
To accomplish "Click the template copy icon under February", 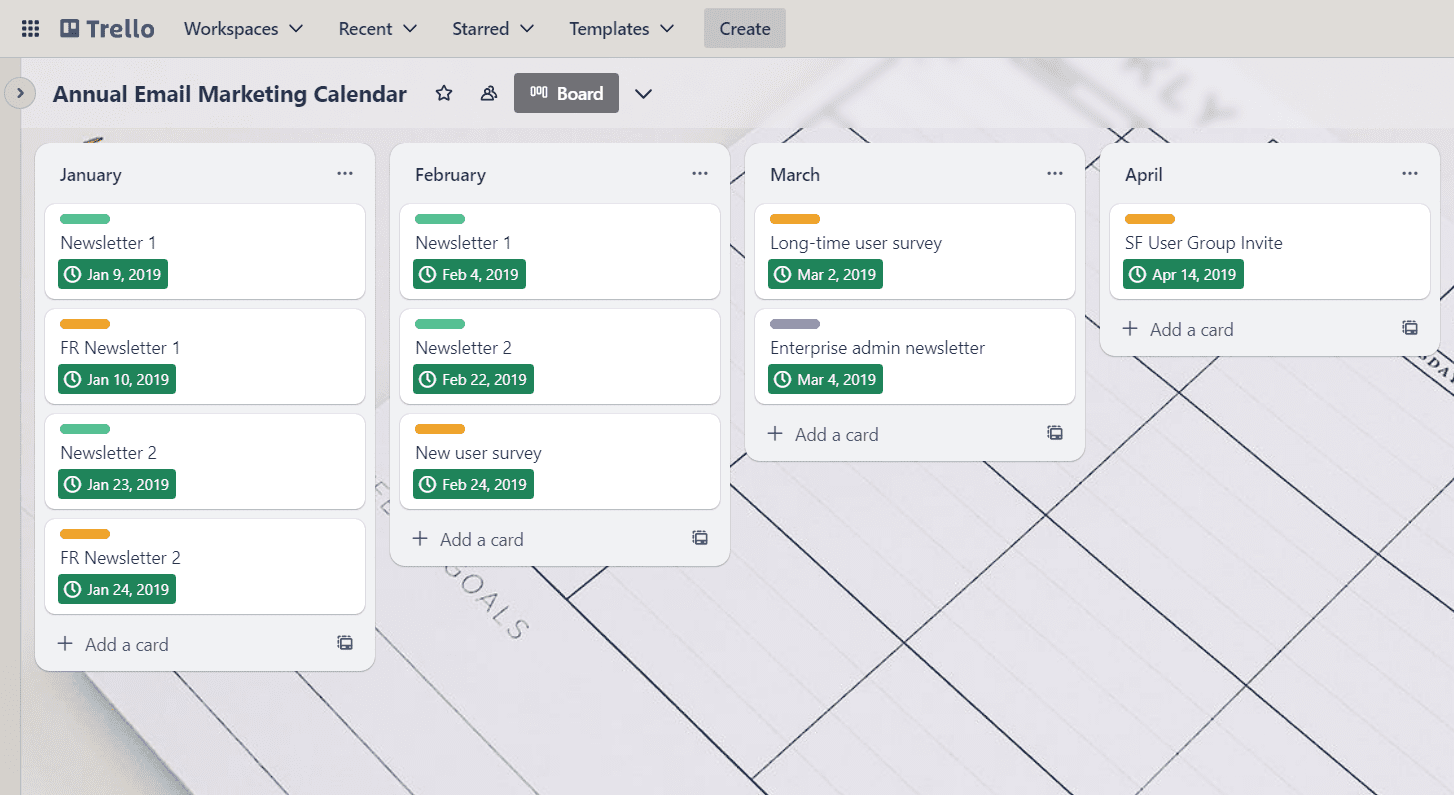I will click(x=700, y=537).
